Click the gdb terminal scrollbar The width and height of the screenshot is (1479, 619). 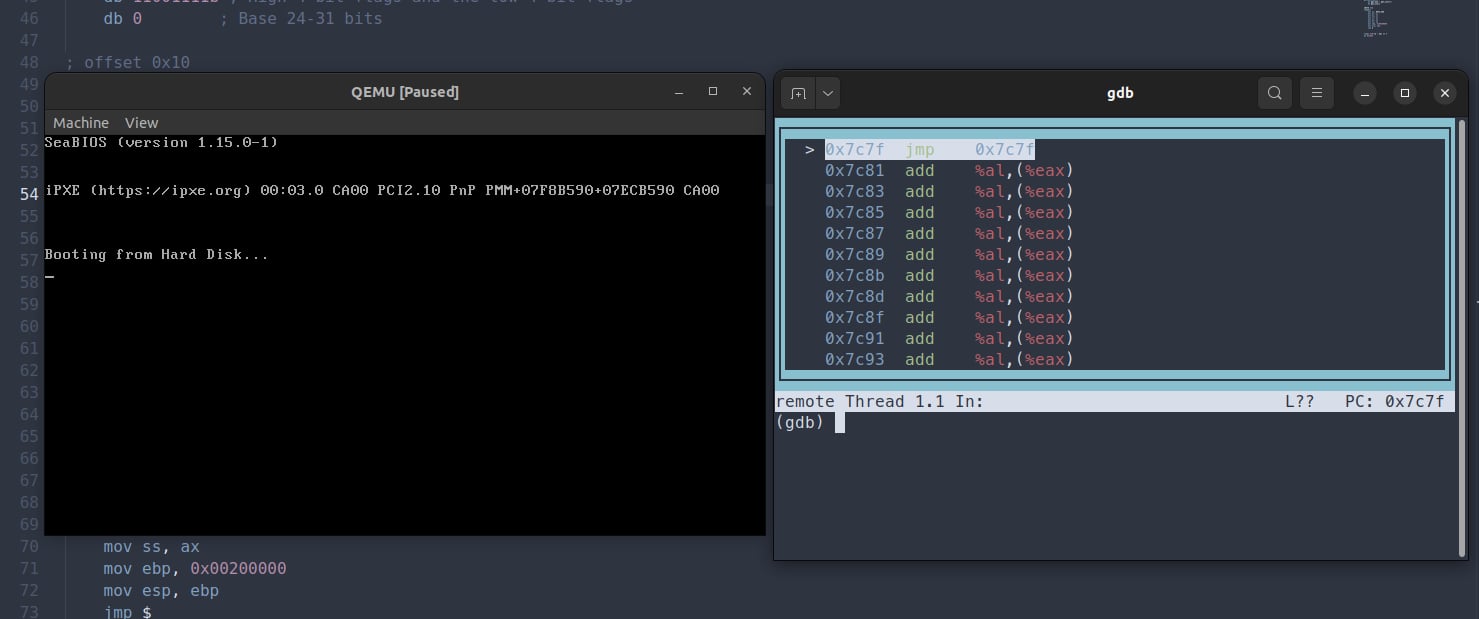click(x=1461, y=336)
